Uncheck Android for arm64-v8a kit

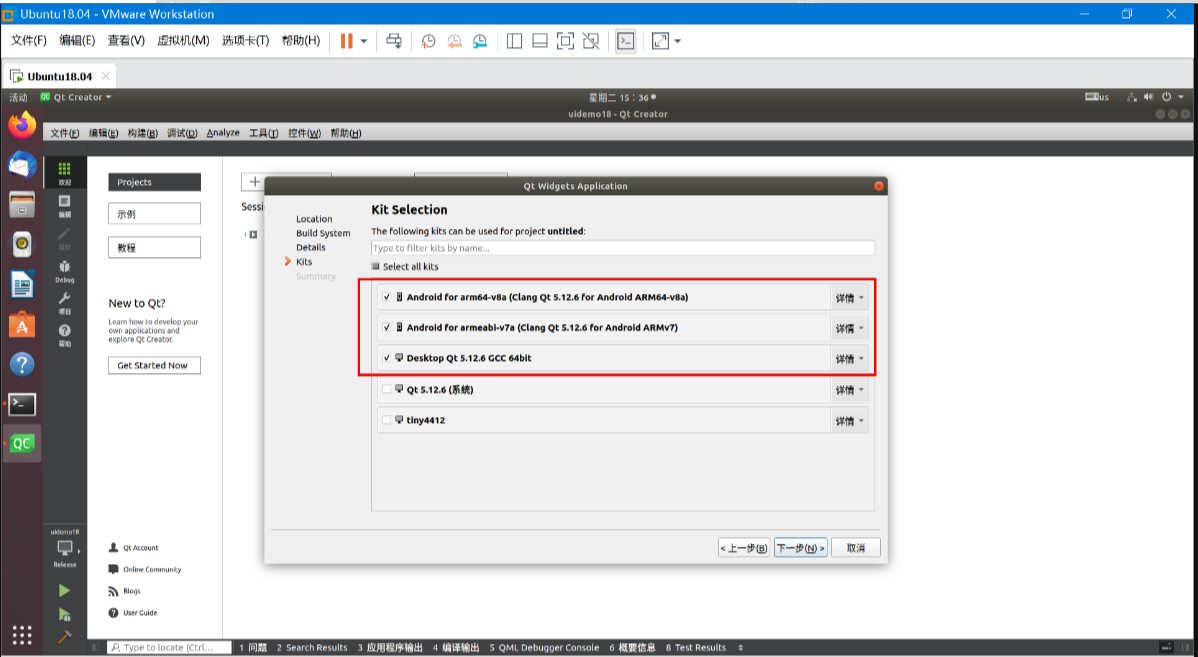(387, 297)
